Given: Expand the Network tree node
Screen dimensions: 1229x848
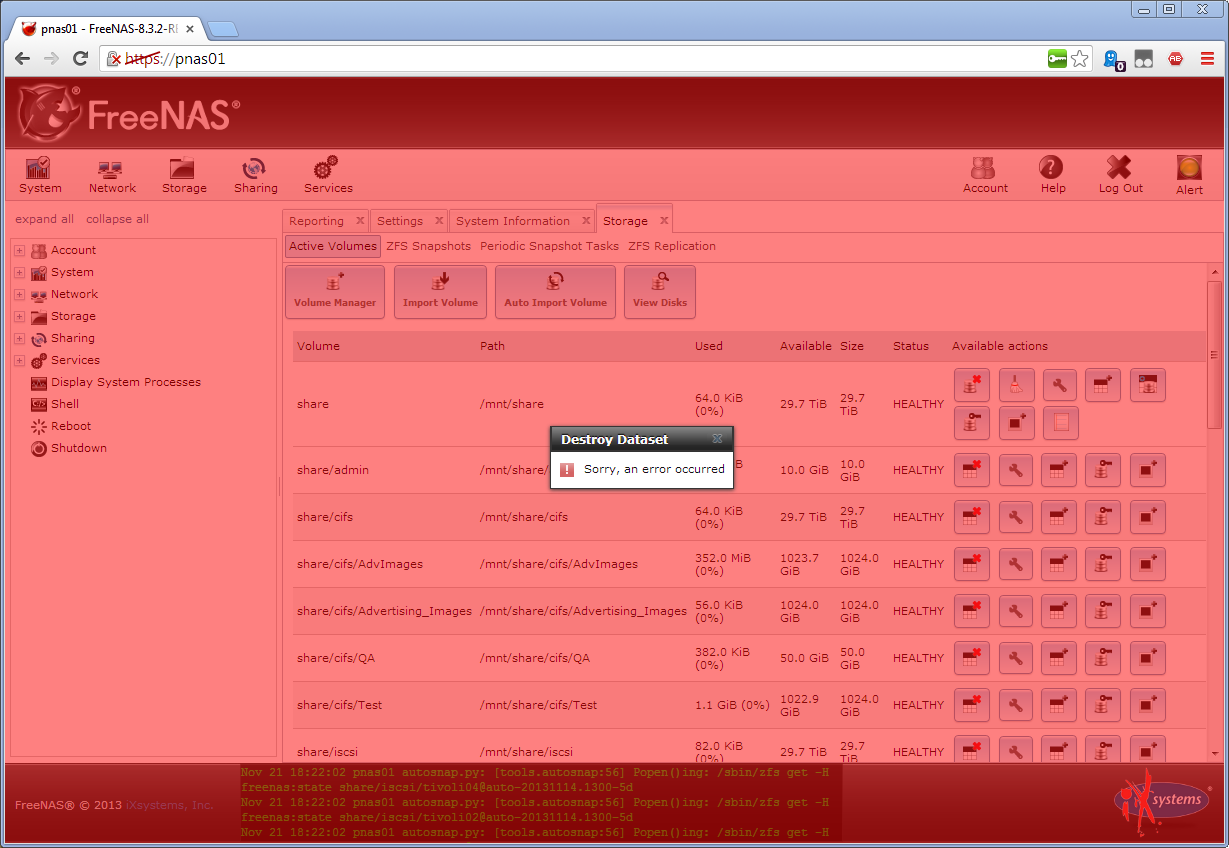Looking at the screenshot, I should tap(19, 294).
